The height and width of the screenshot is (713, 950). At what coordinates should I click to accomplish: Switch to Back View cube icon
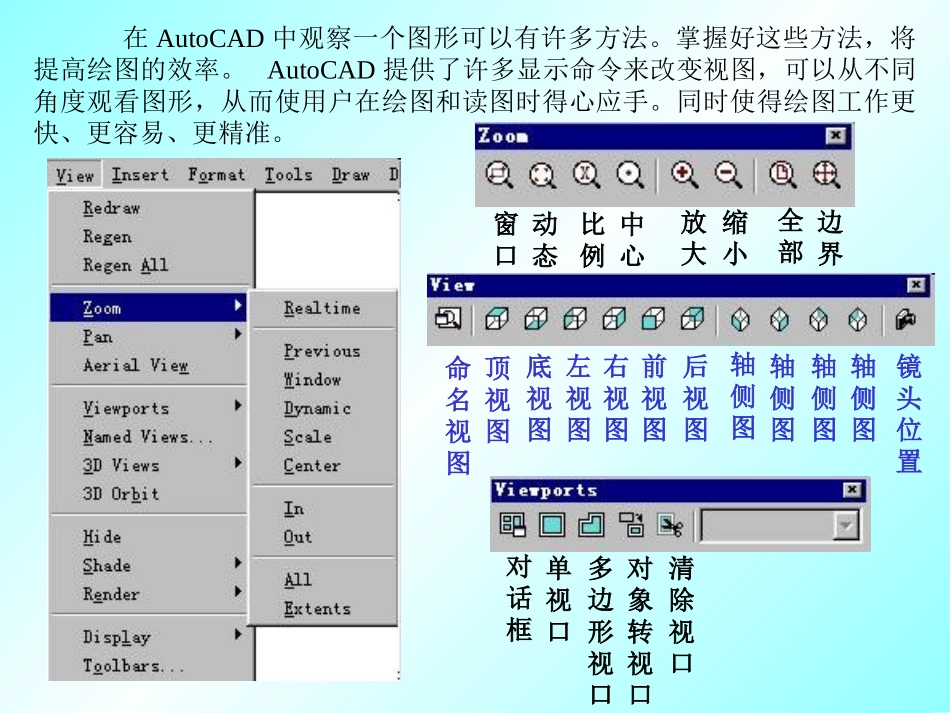pos(692,319)
